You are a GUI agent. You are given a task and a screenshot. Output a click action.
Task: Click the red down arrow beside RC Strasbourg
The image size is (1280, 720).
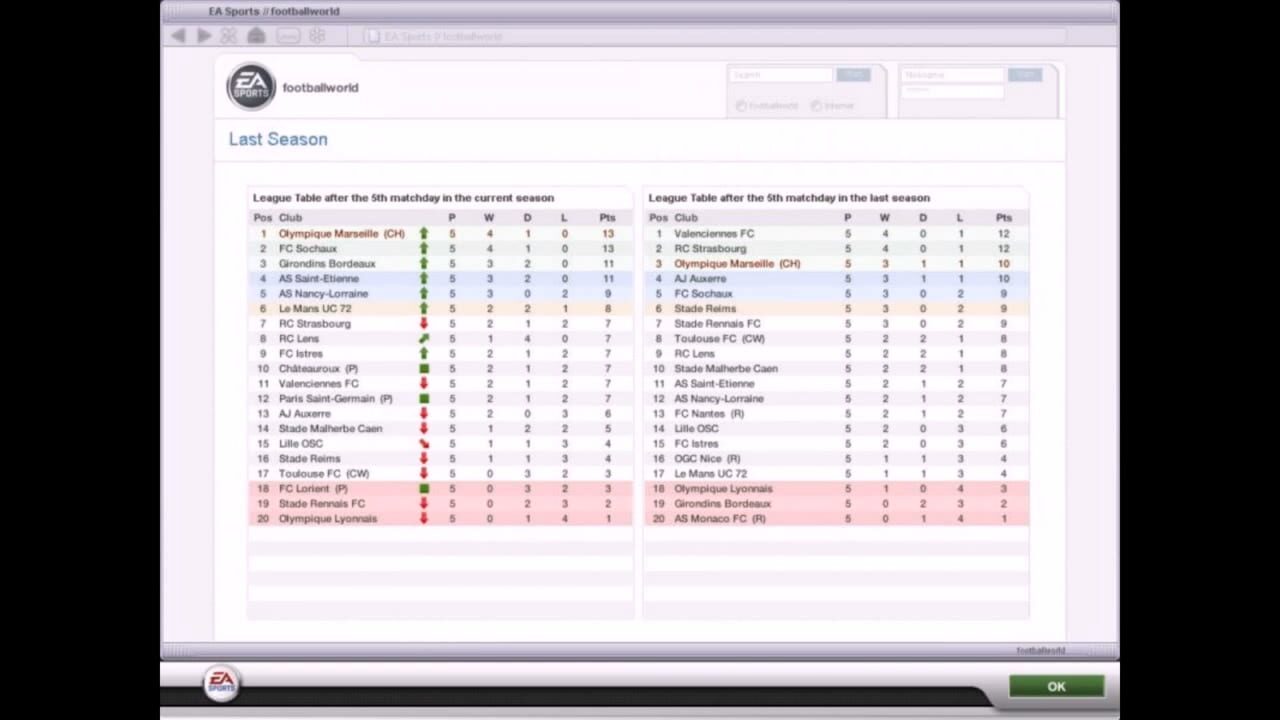(x=423, y=324)
